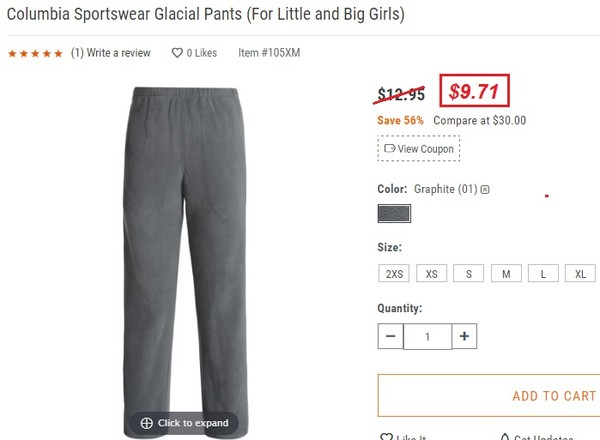The width and height of the screenshot is (600, 440).
Task: Remove Graphite color selection x icon
Action: pyautogui.click(x=485, y=189)
